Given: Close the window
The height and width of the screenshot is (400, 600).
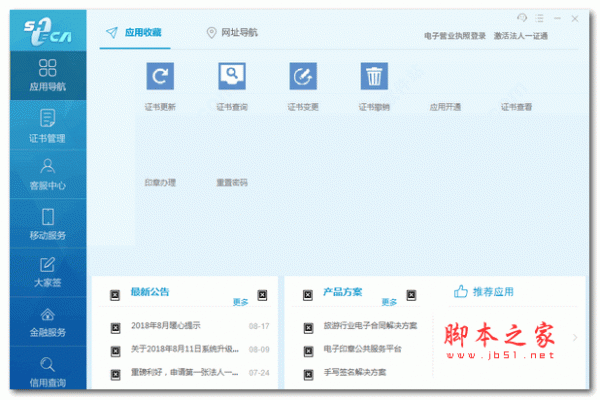Looking at the screenshot, I should (x=575, y=18).
